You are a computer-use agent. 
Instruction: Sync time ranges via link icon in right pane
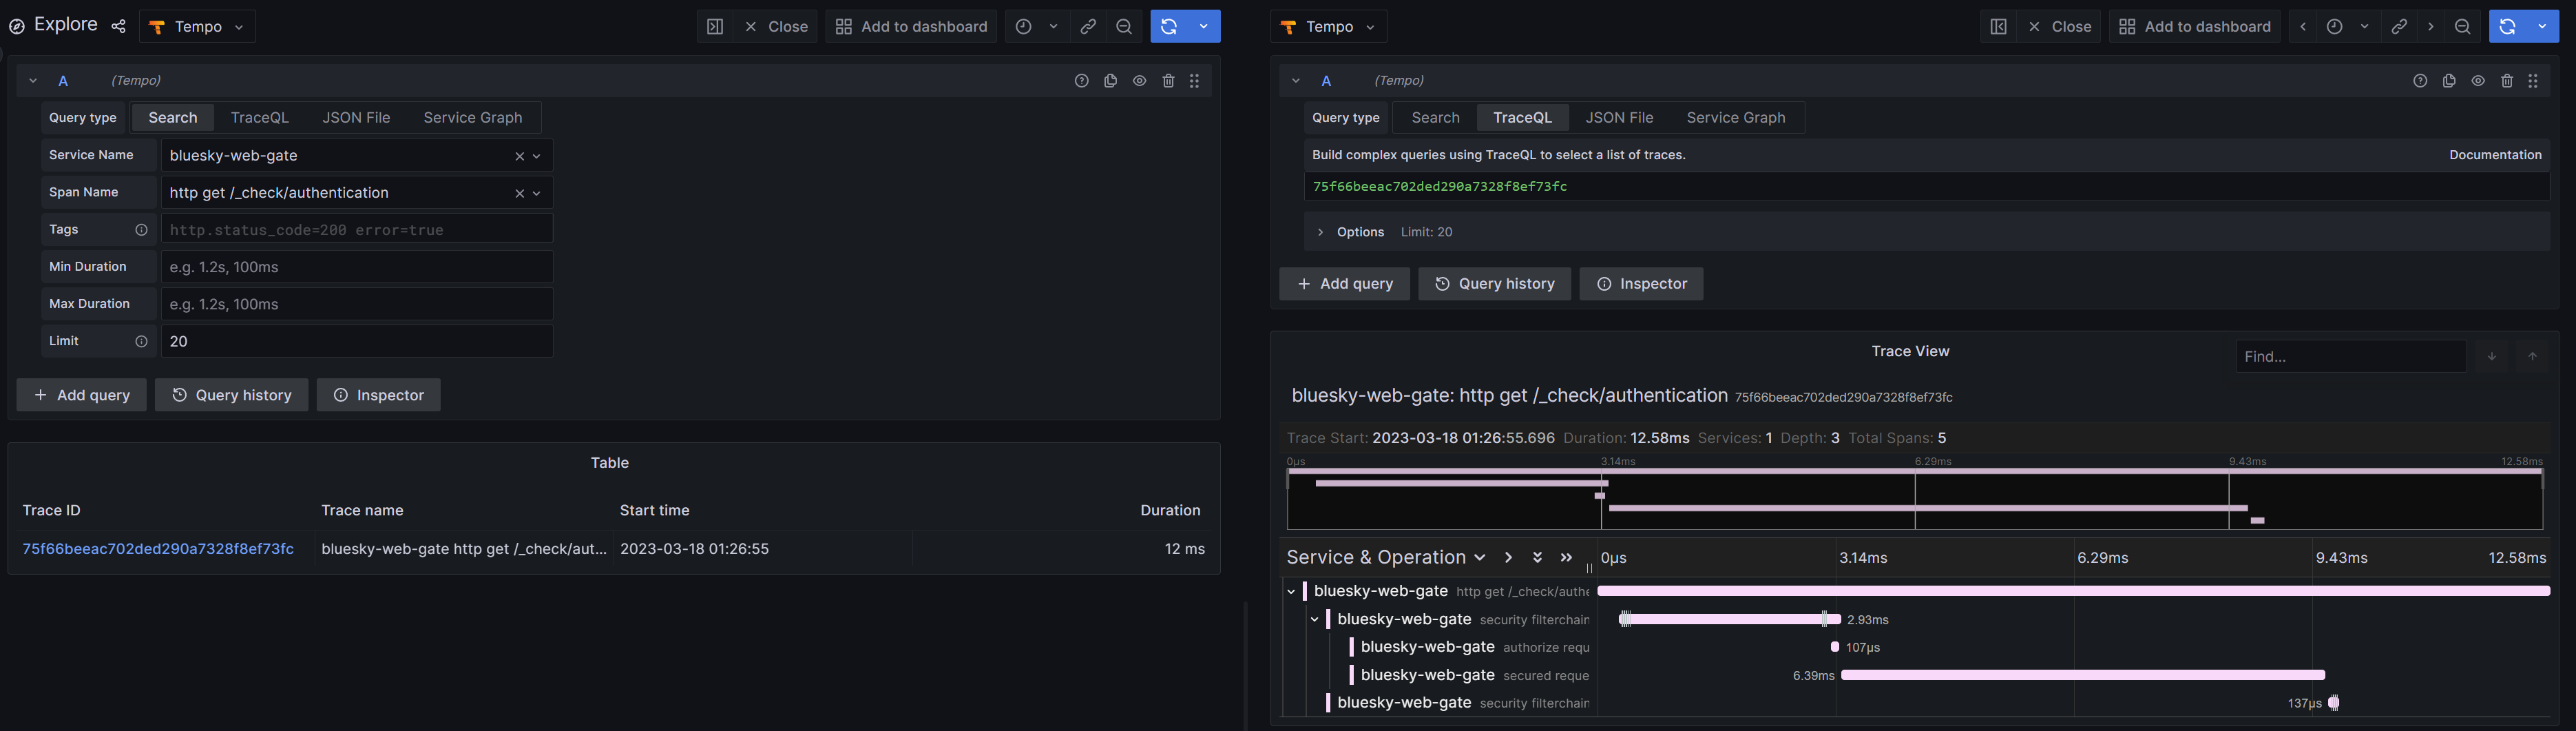coord(2399,27)
